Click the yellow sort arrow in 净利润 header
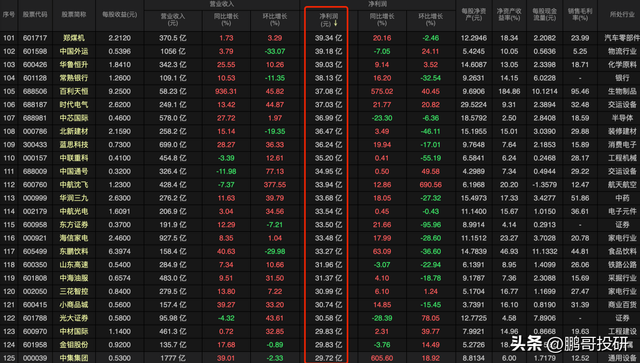 click(336, 23)
